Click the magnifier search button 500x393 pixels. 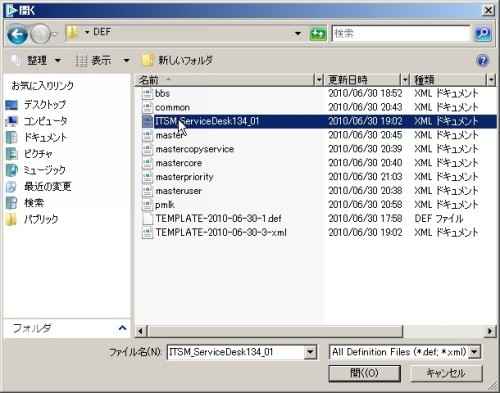click(x=483, y=33)
